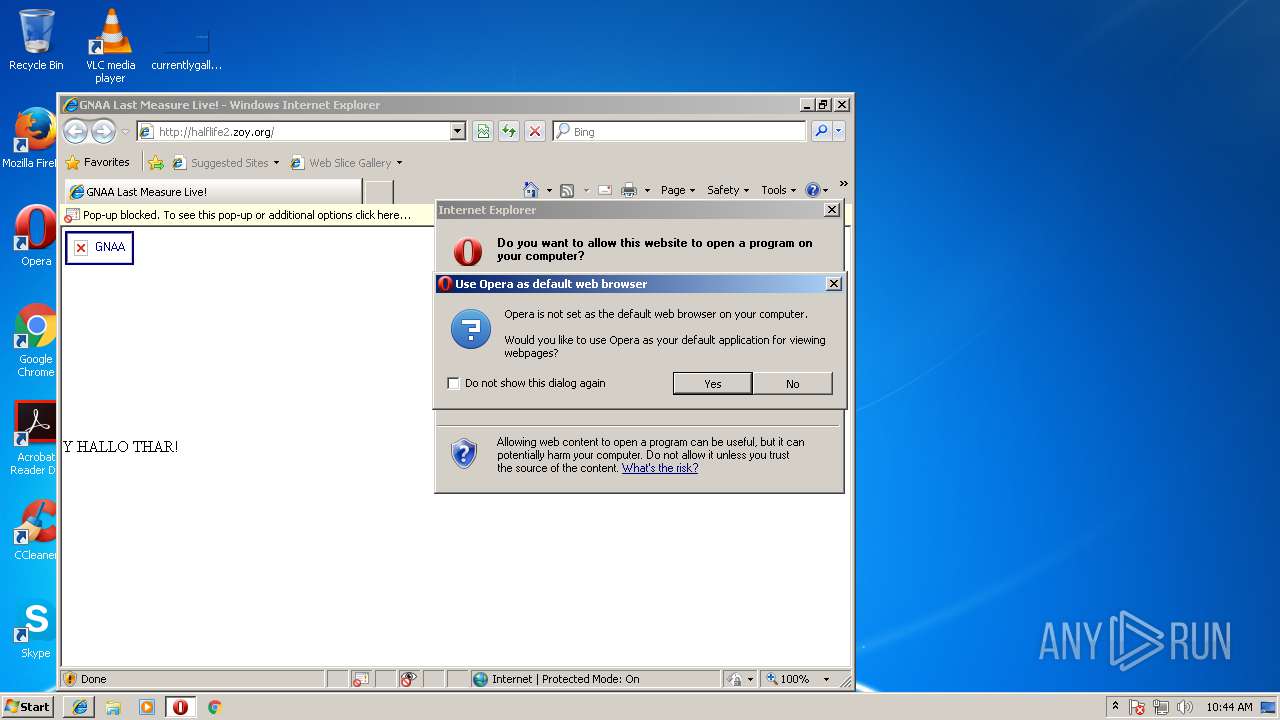Select CCleaner desktop shortcut icon

[35, 530]
